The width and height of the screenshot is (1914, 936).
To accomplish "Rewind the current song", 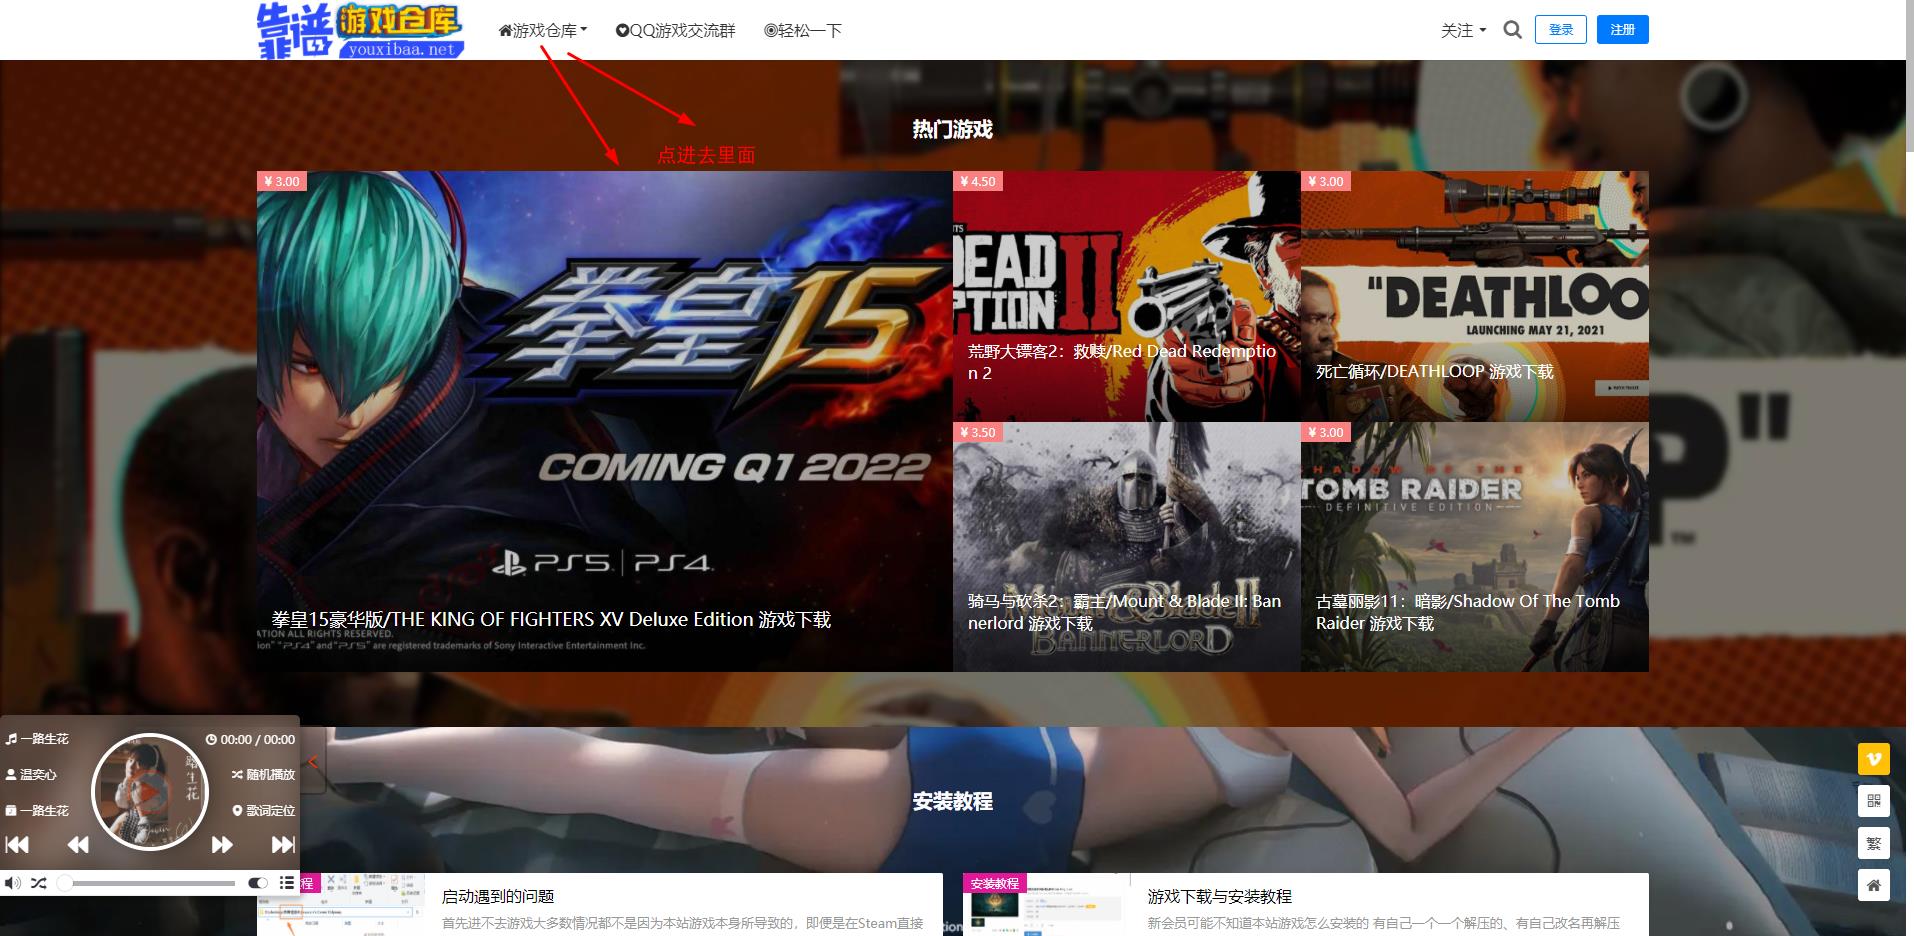I will tap(78, 845).
